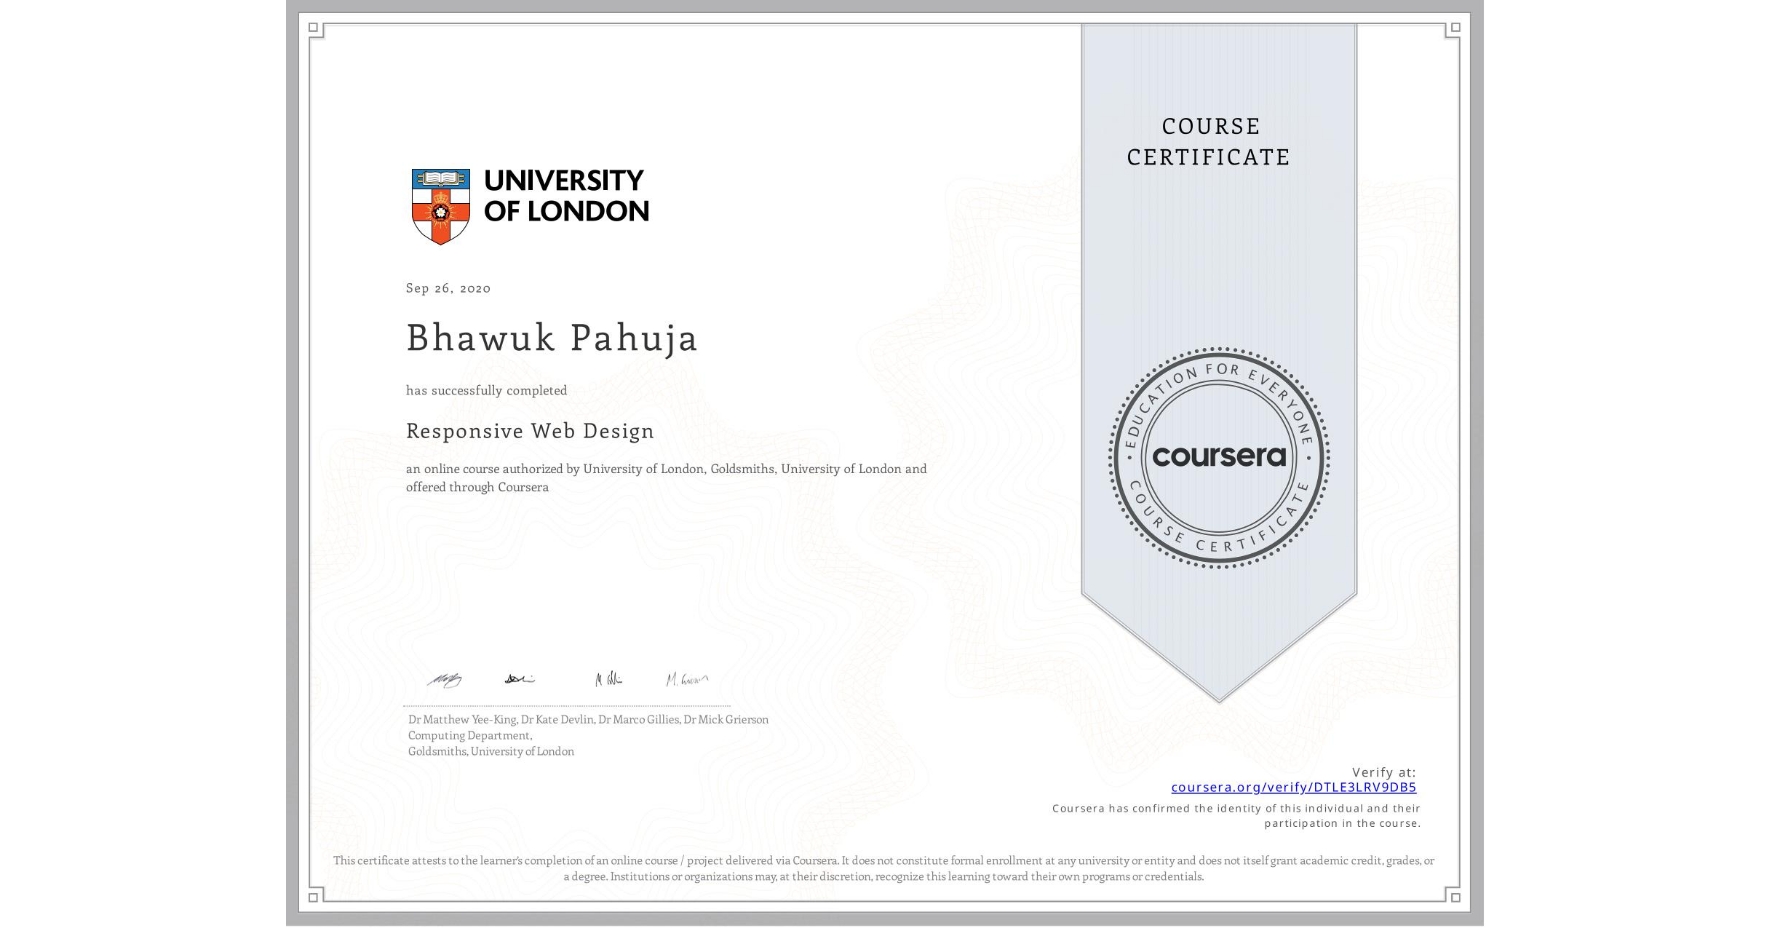The width and height of the screenshot is (1772, 928).
Task: Click Dr Kate Devlin's signature
Action: (x=519, y=679)
